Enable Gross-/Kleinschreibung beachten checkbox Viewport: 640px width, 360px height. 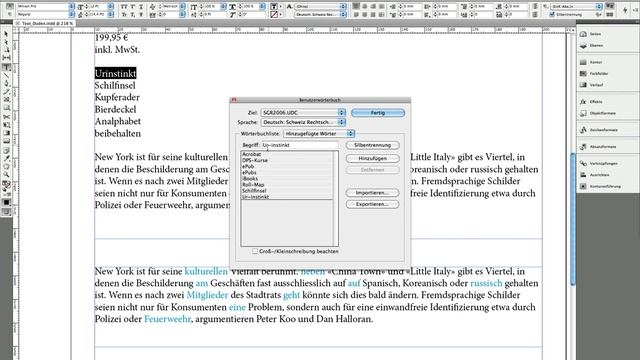coord(255,251)
